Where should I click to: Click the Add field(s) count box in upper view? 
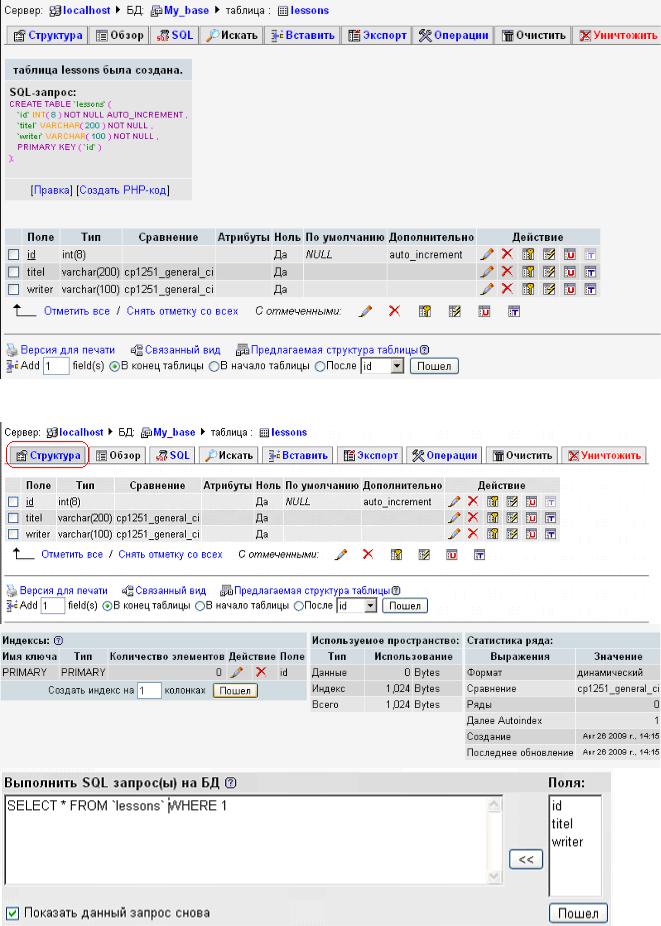[56, 366]
